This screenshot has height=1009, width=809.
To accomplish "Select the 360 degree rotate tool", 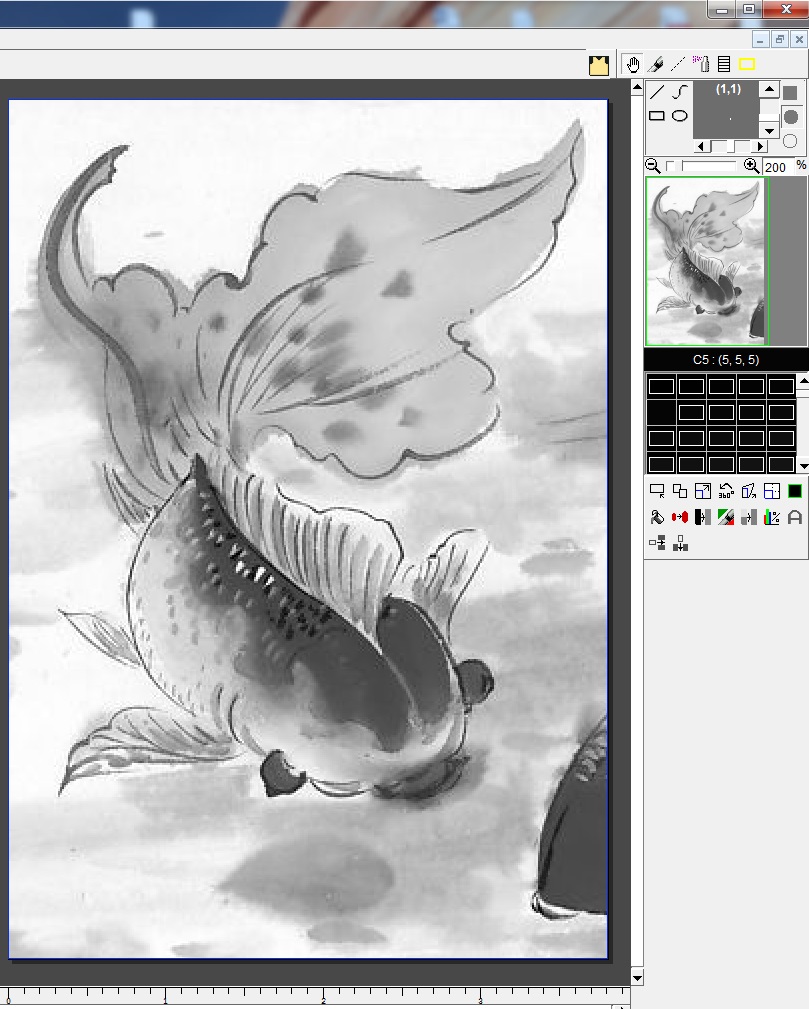I will (x=726, y=491).
